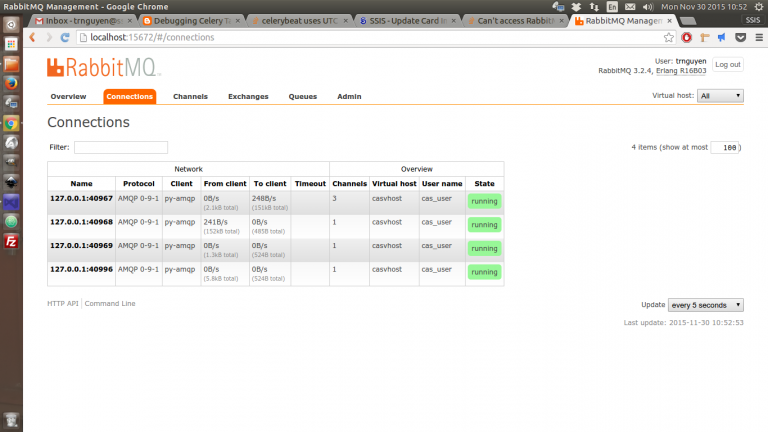The image size is (768, 432).
Task: Reload the page with refresh icon
Action: pyautogui.click(x=65, y=37)
